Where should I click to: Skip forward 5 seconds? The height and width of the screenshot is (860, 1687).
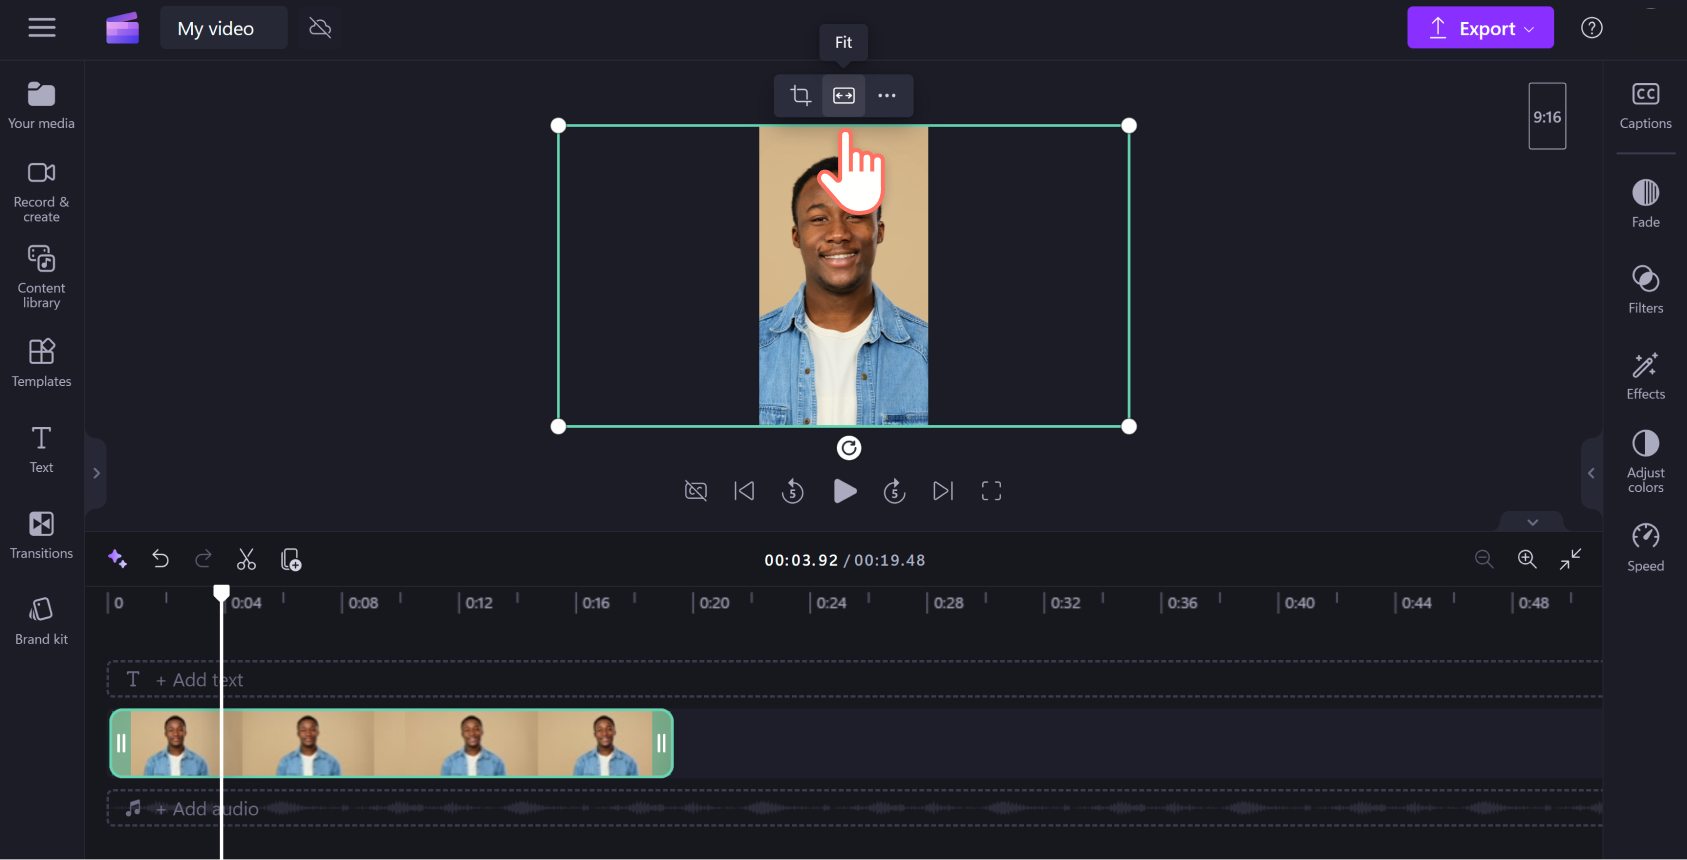(x=895, y=491)
